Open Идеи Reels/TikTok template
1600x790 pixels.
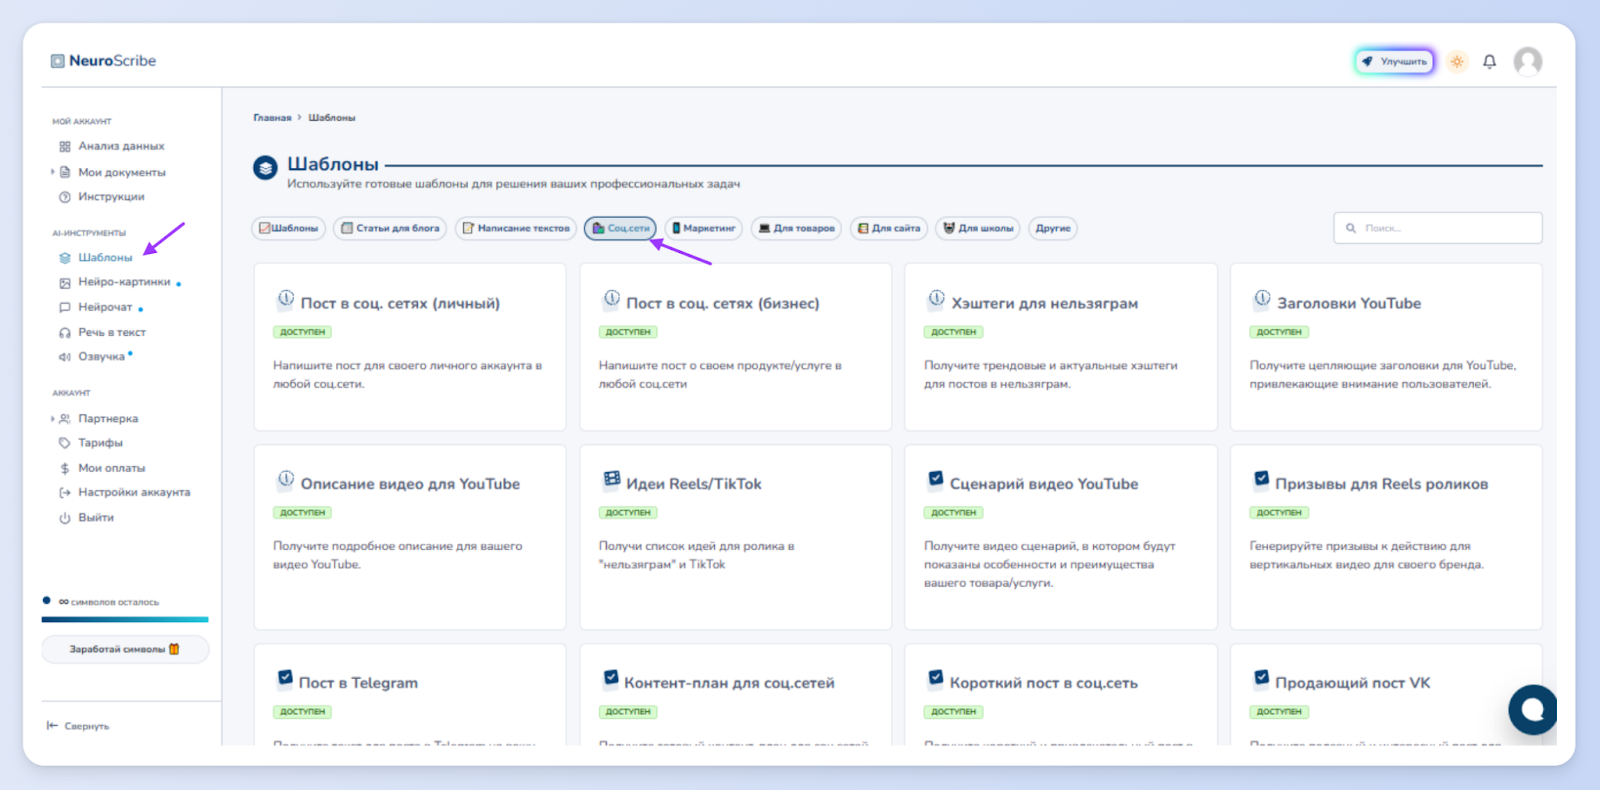tap(736, 537)
